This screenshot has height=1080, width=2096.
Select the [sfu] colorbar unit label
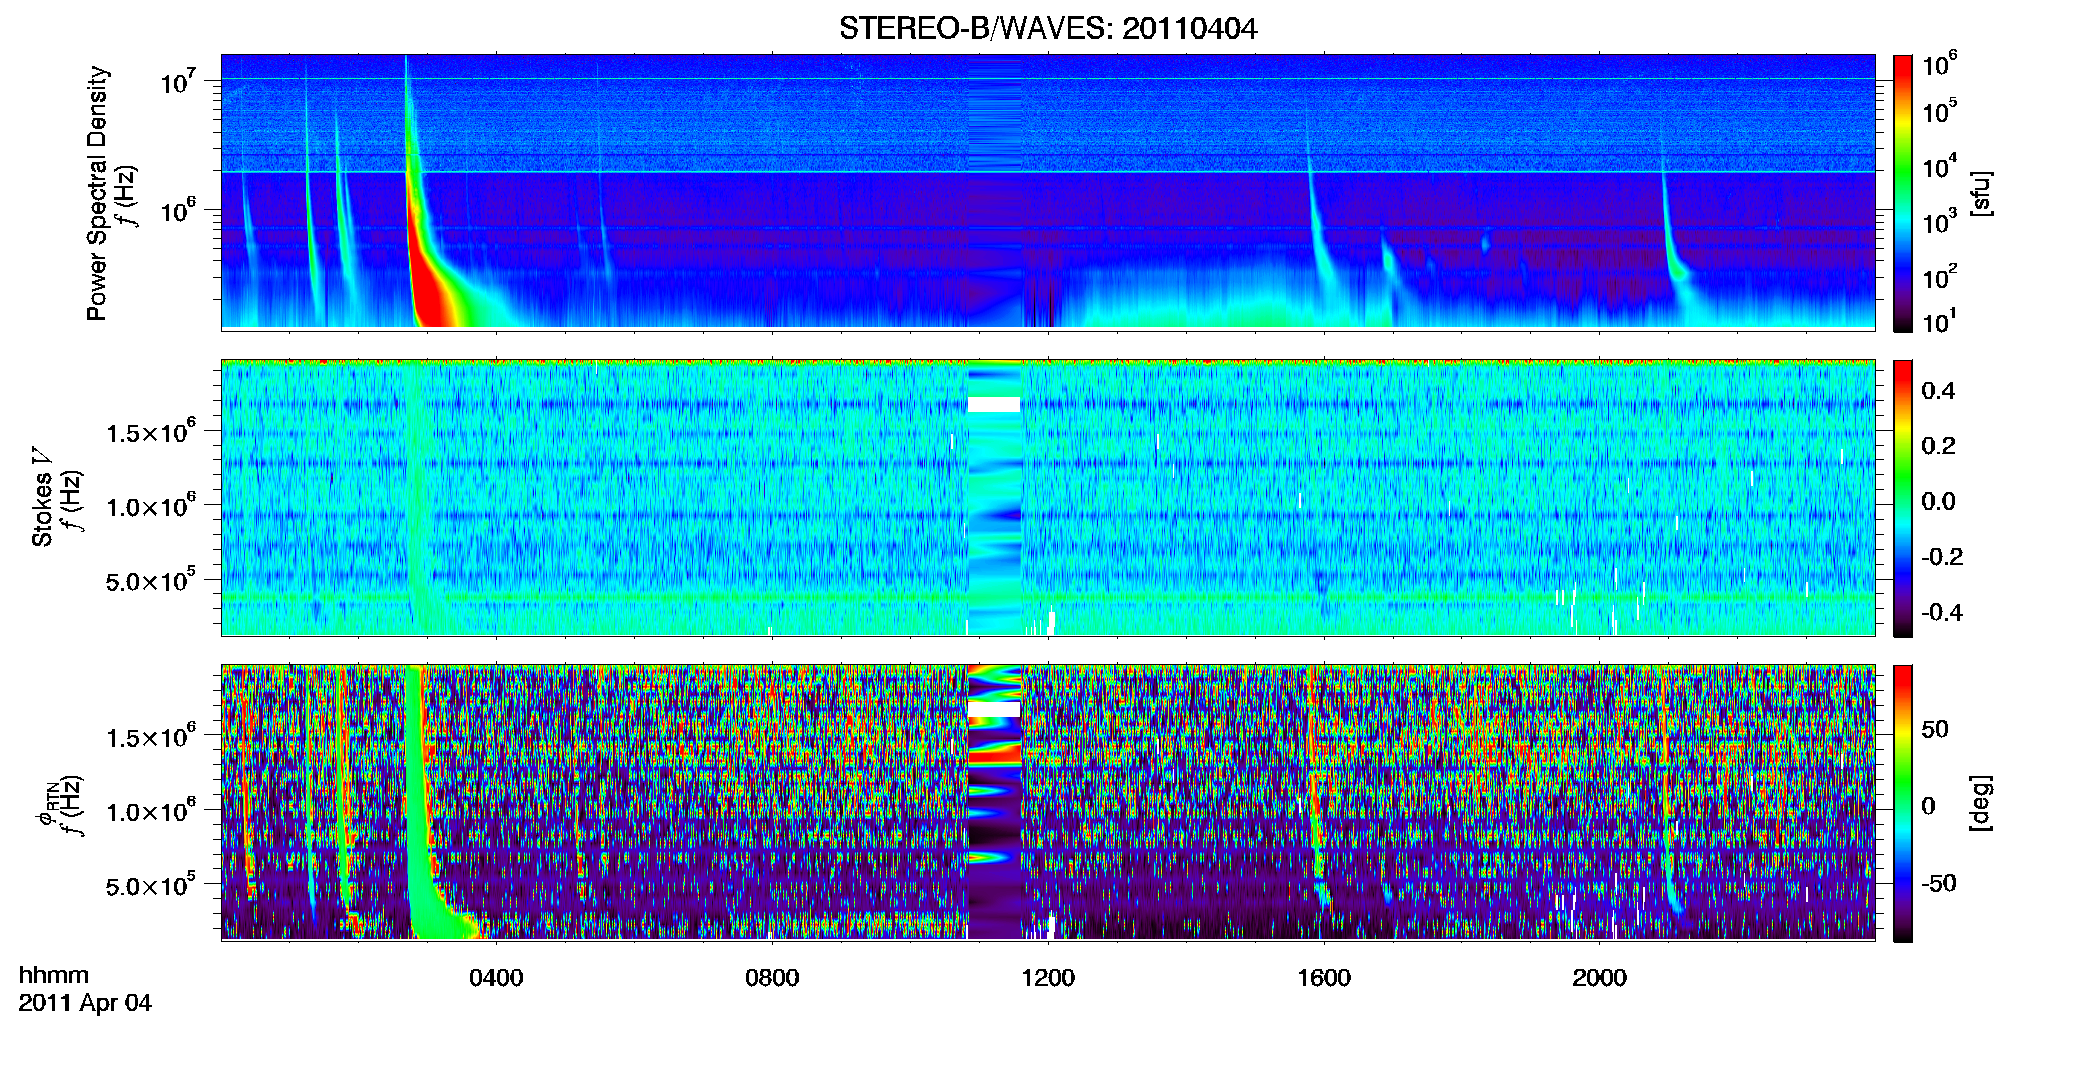(1980, 193)
